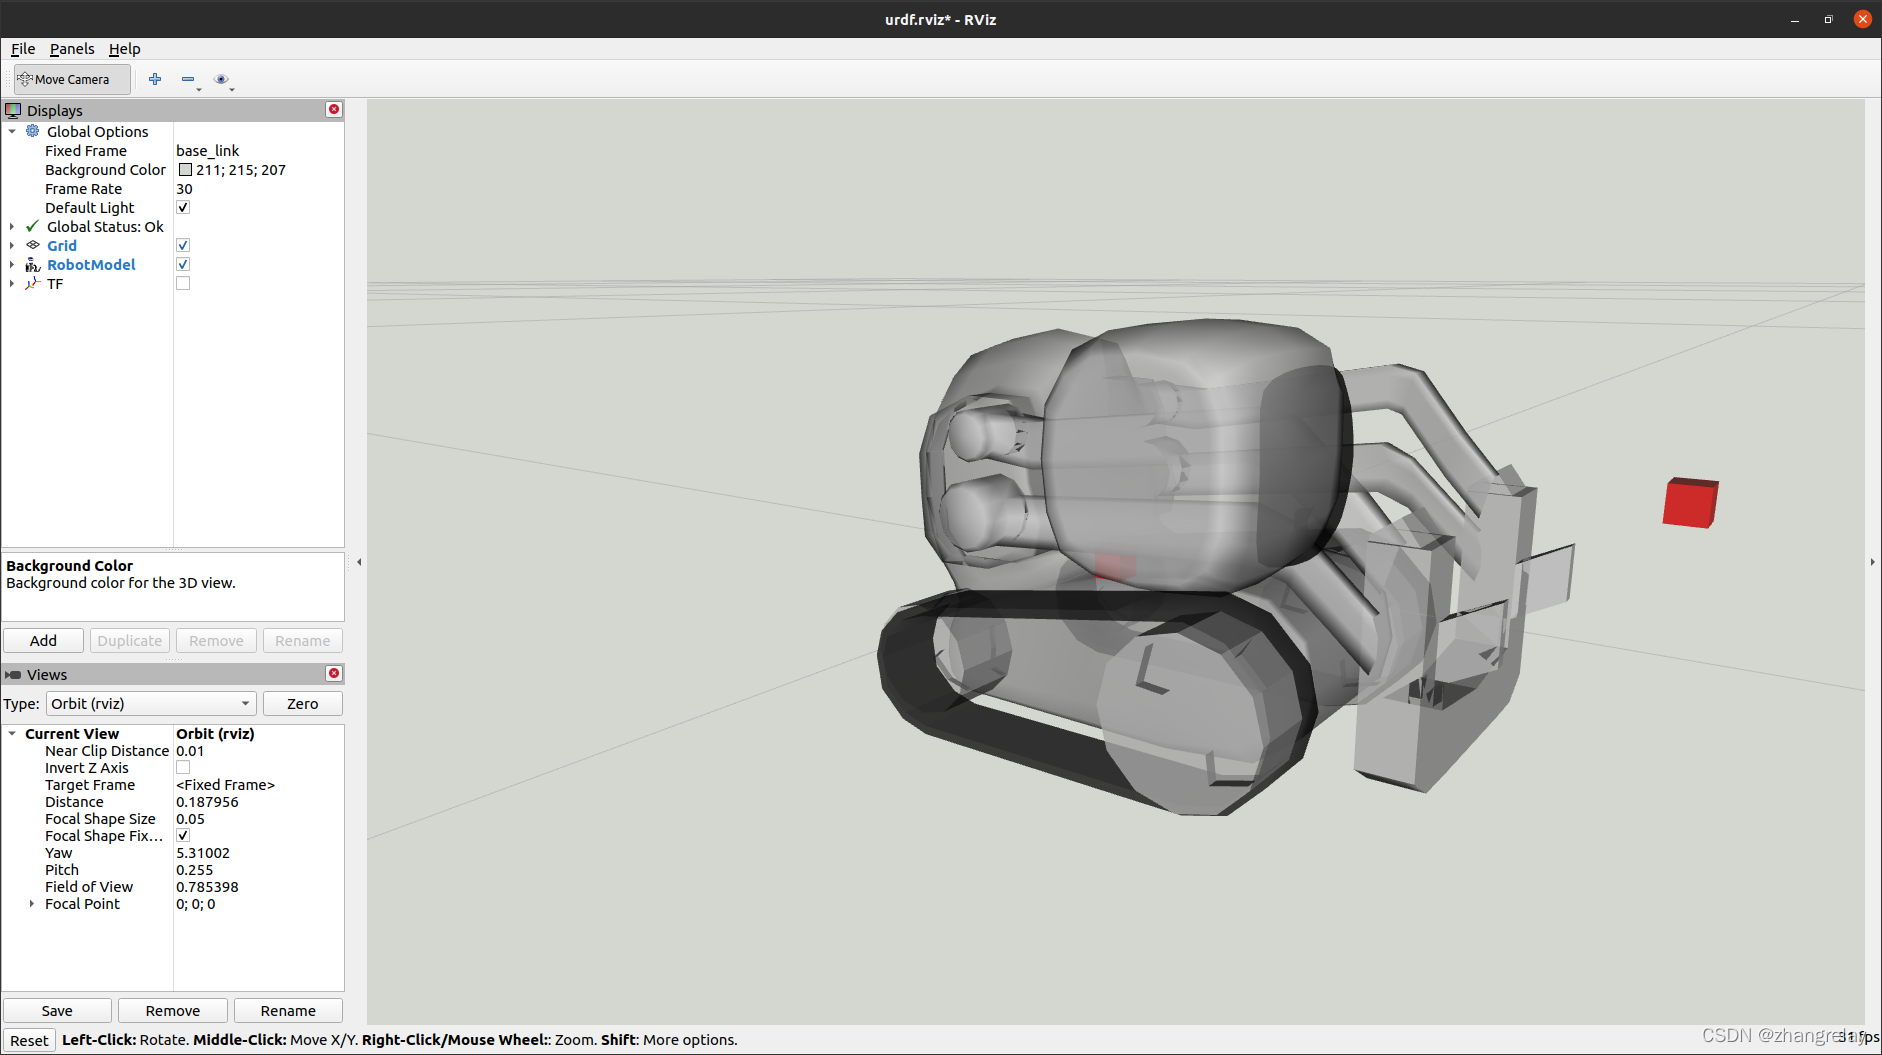The height and width of the screenshot is (1055, 1882).
Task: Select the Distance value 0.187956
Action: [207, 801]
